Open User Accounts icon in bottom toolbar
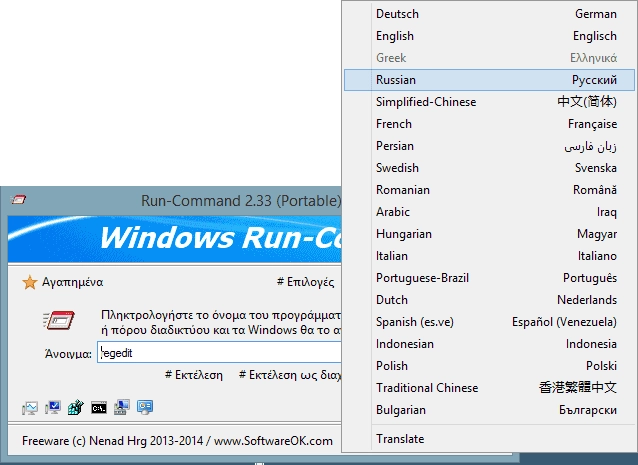Viewport: 638px width, 465px height. click(145, 407)
